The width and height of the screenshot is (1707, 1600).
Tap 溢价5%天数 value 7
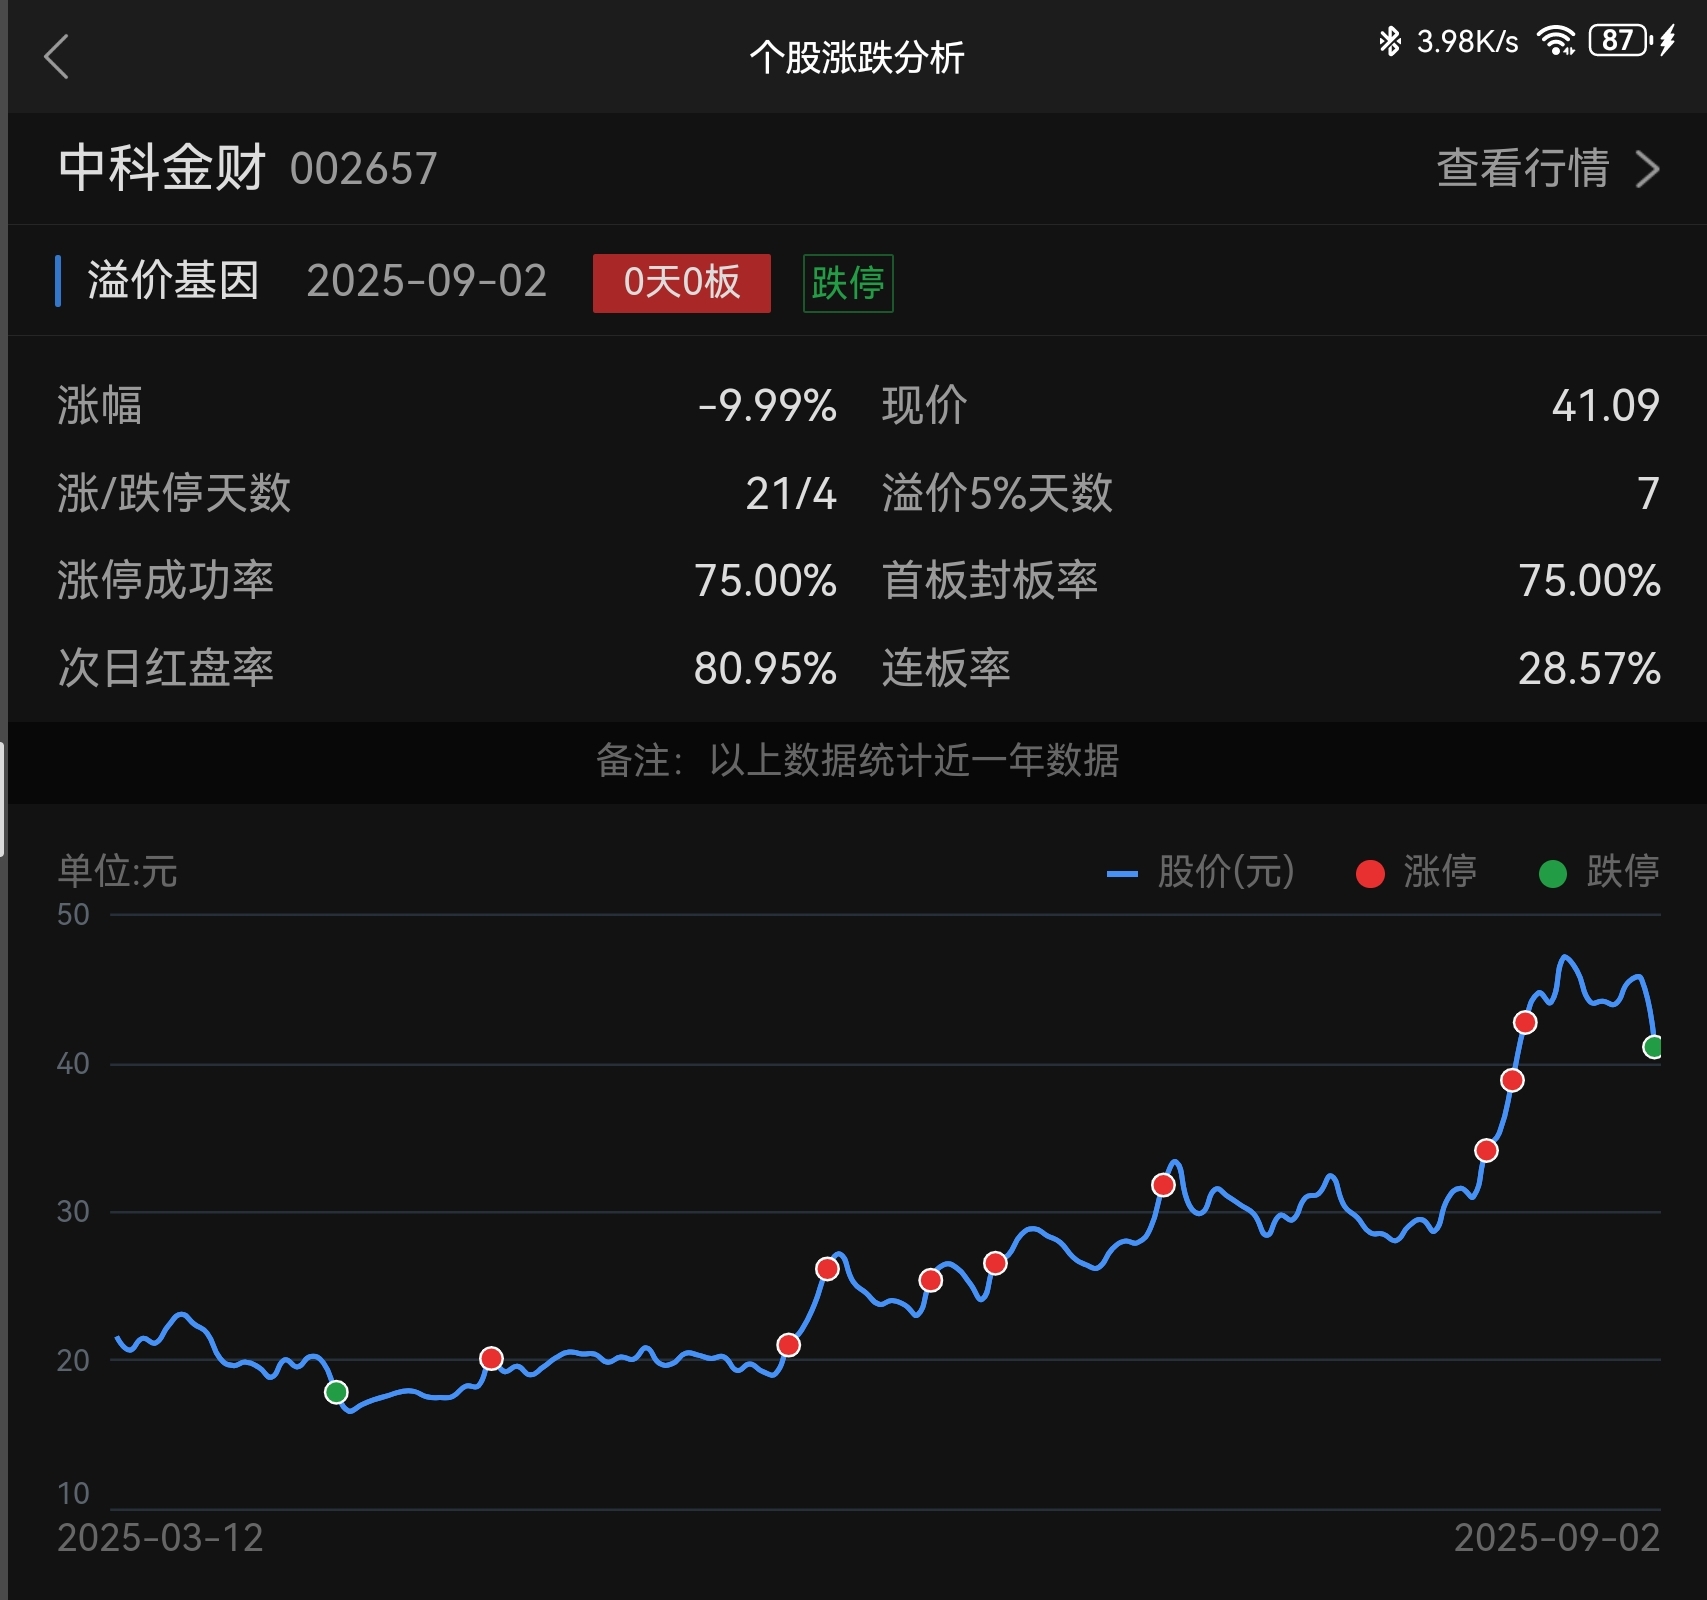[1648, 494]
